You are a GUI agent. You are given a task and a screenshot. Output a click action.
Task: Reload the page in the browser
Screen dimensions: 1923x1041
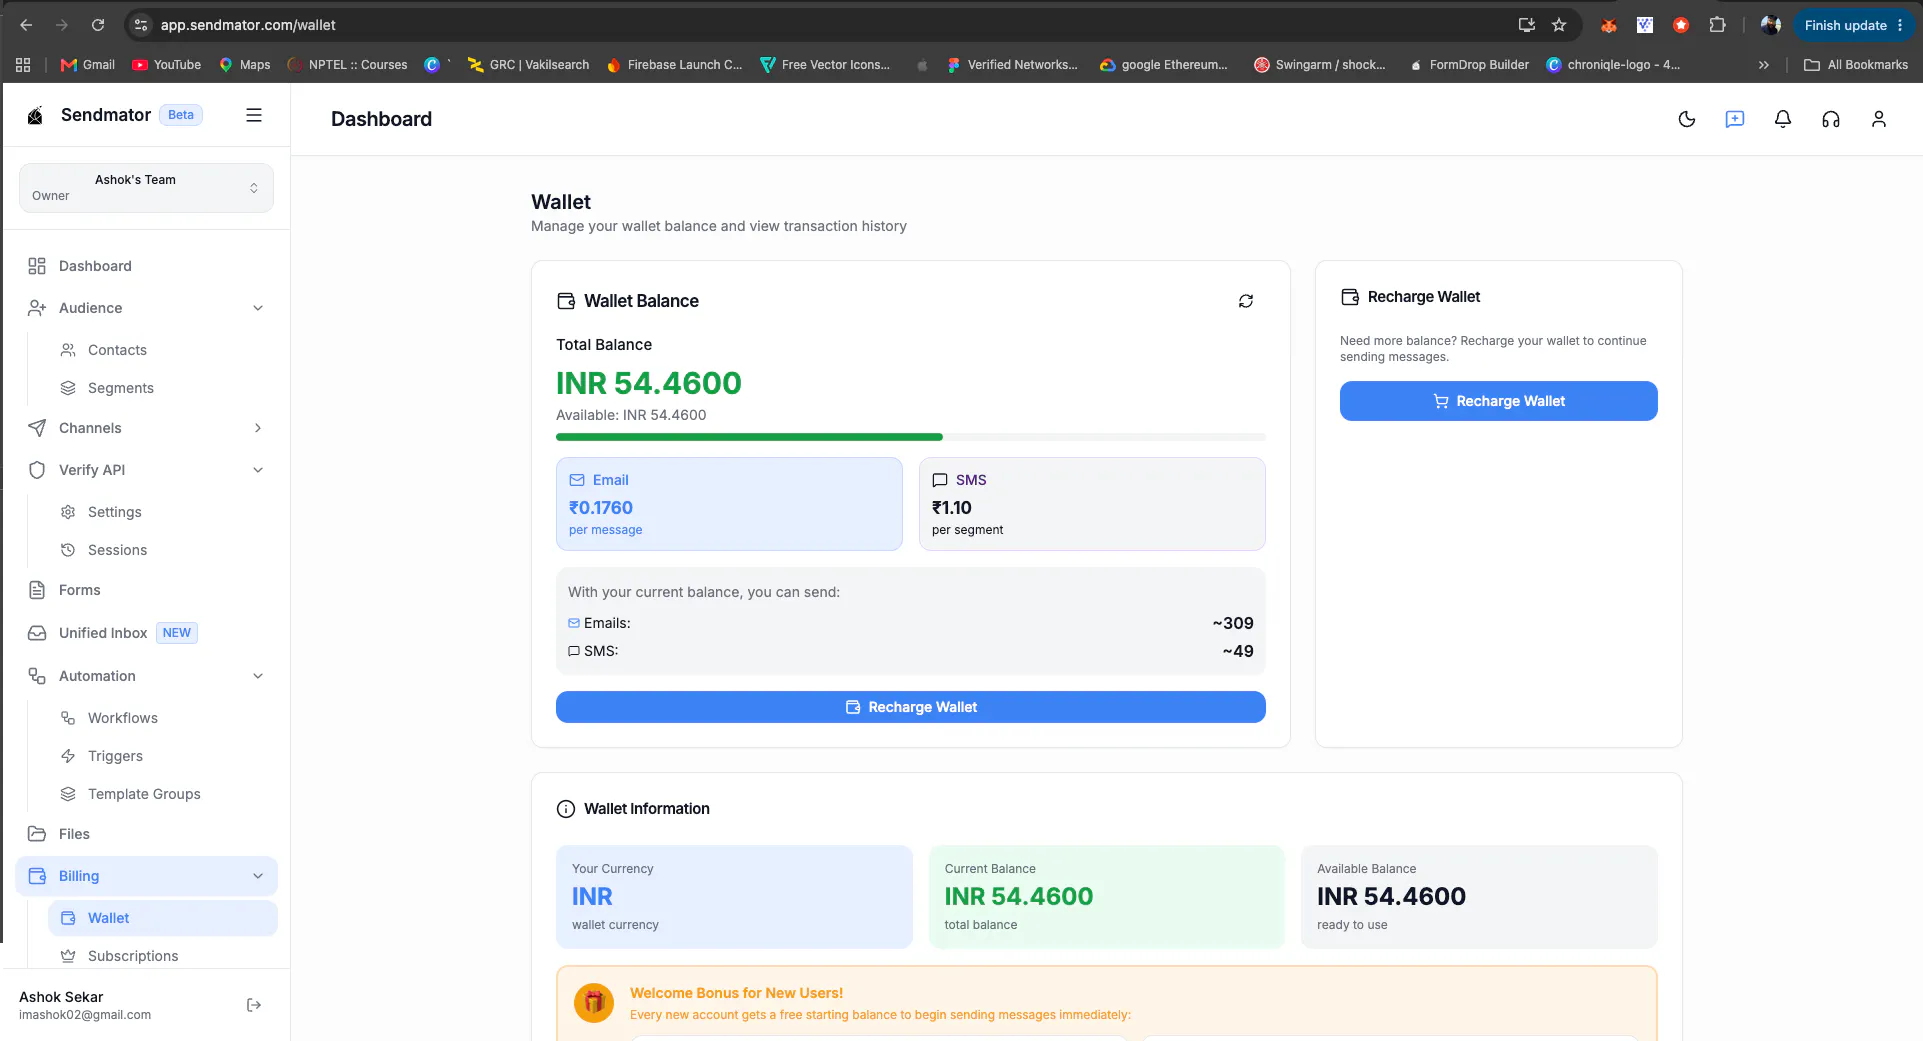tap(98, 25)
